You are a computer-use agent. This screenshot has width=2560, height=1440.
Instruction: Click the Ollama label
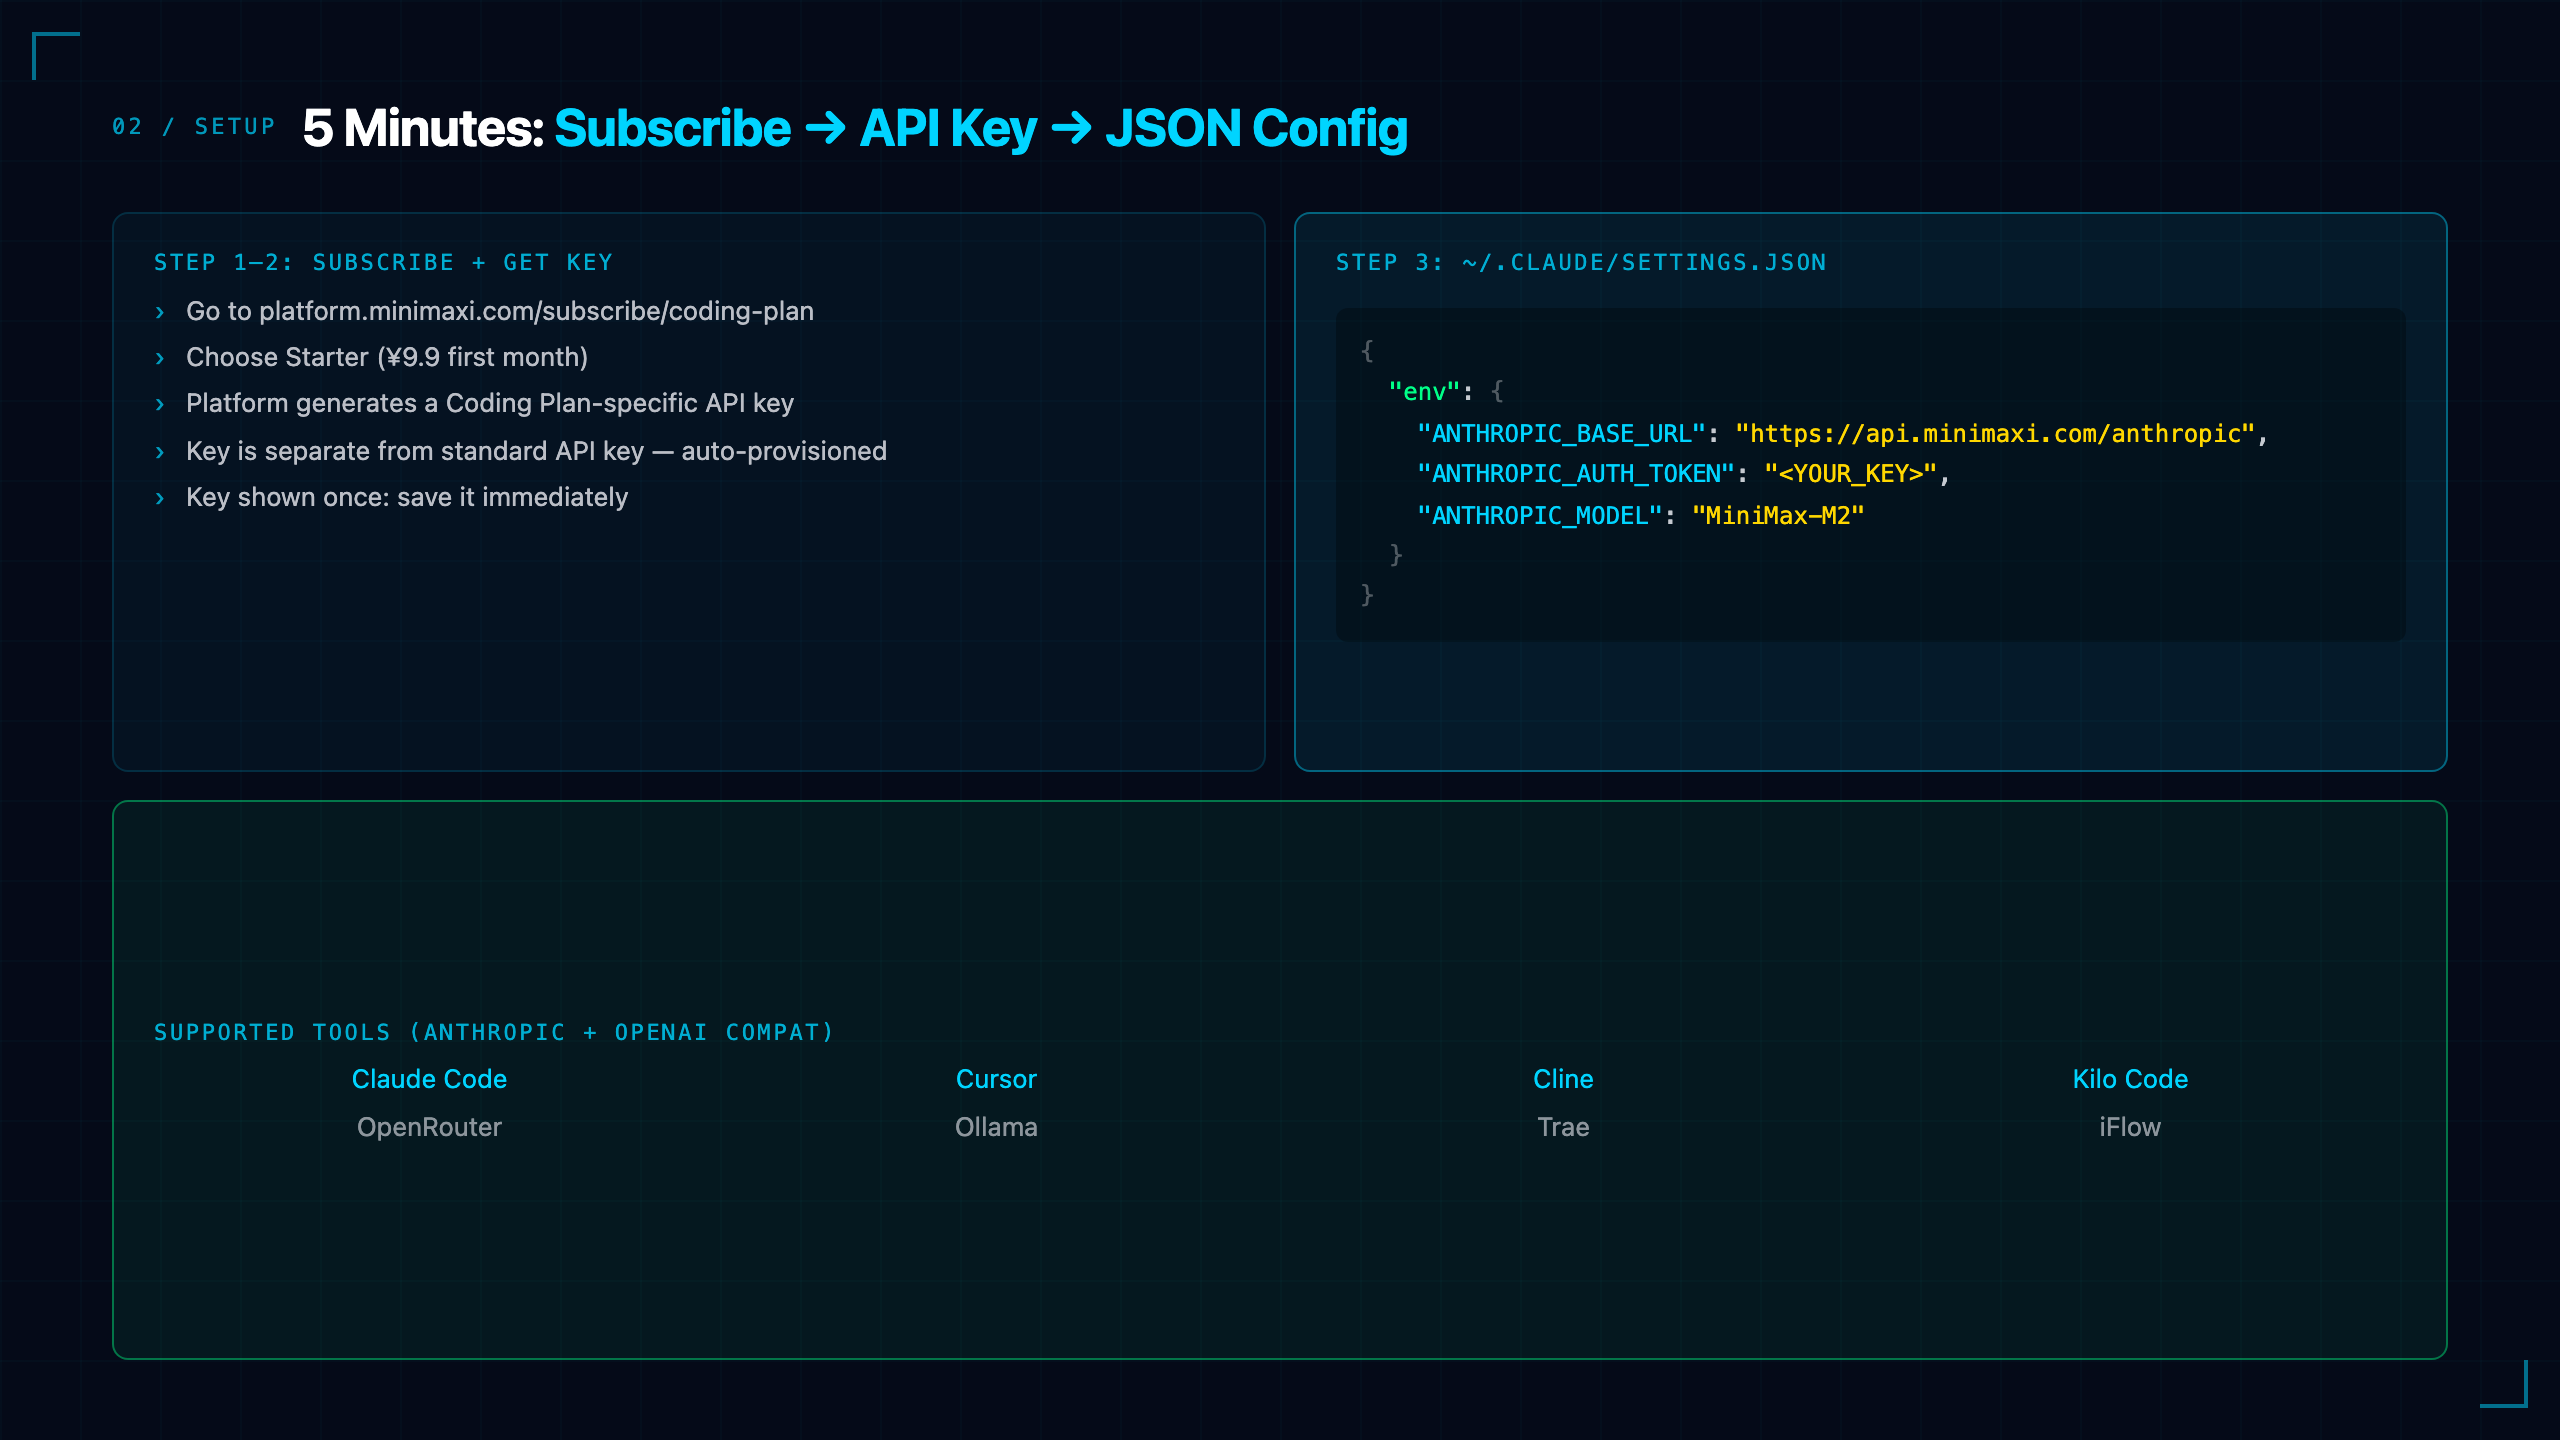(x=996, y=1127)
